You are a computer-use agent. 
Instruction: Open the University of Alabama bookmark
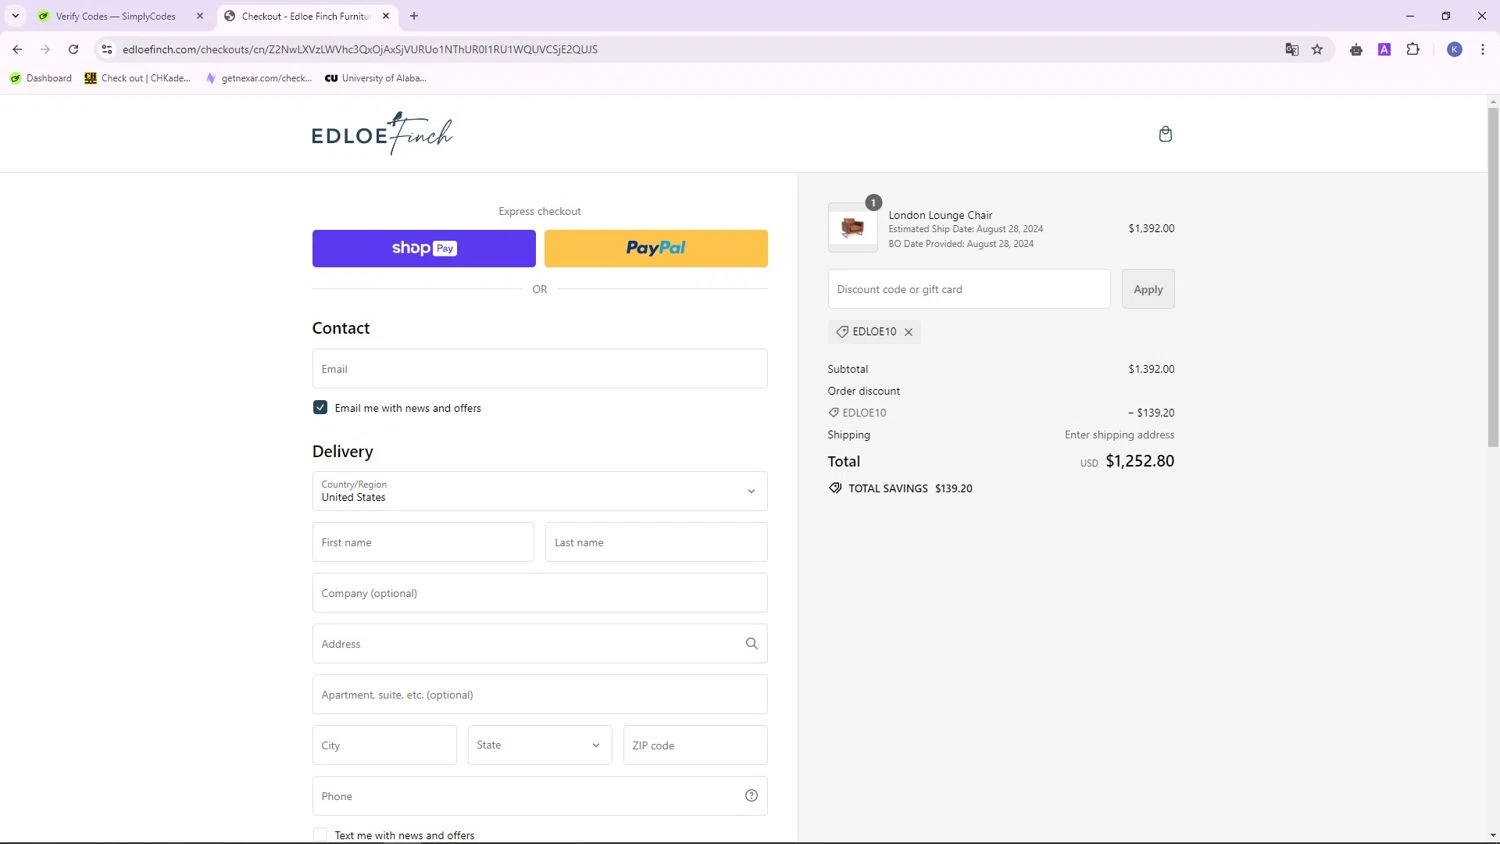coord(376,78)
